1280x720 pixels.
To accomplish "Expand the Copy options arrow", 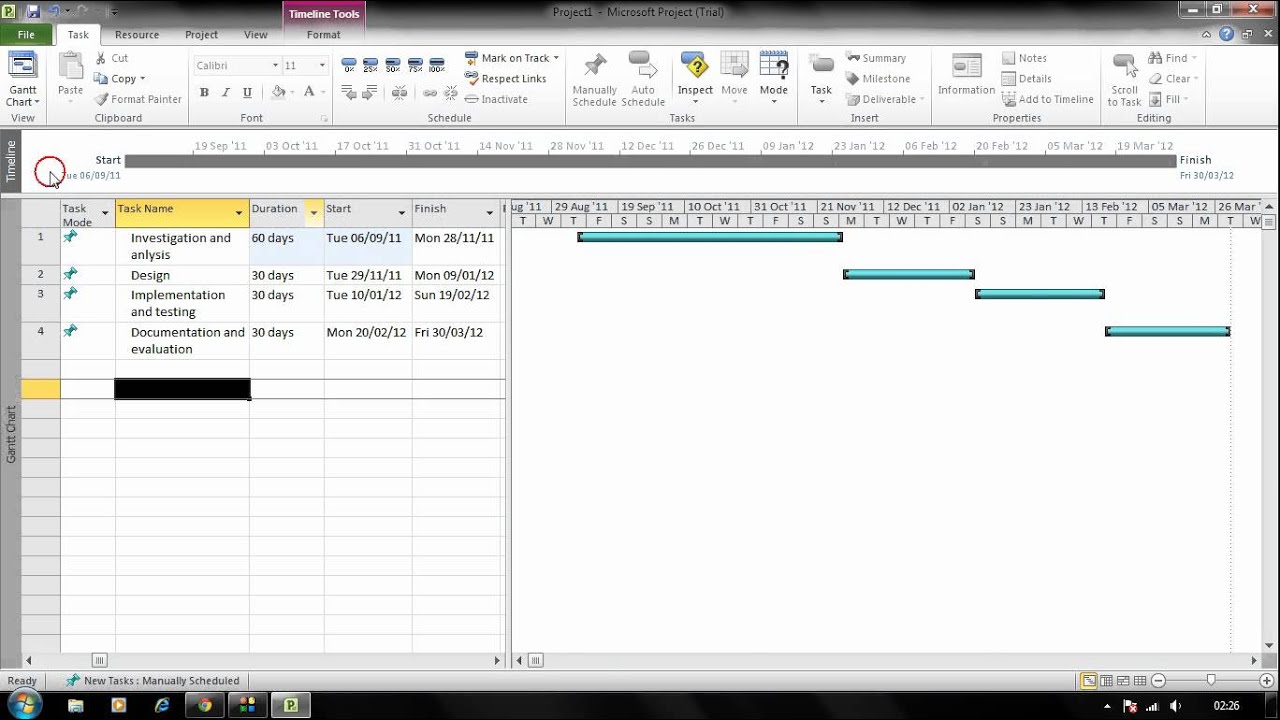I will point(142,79).
